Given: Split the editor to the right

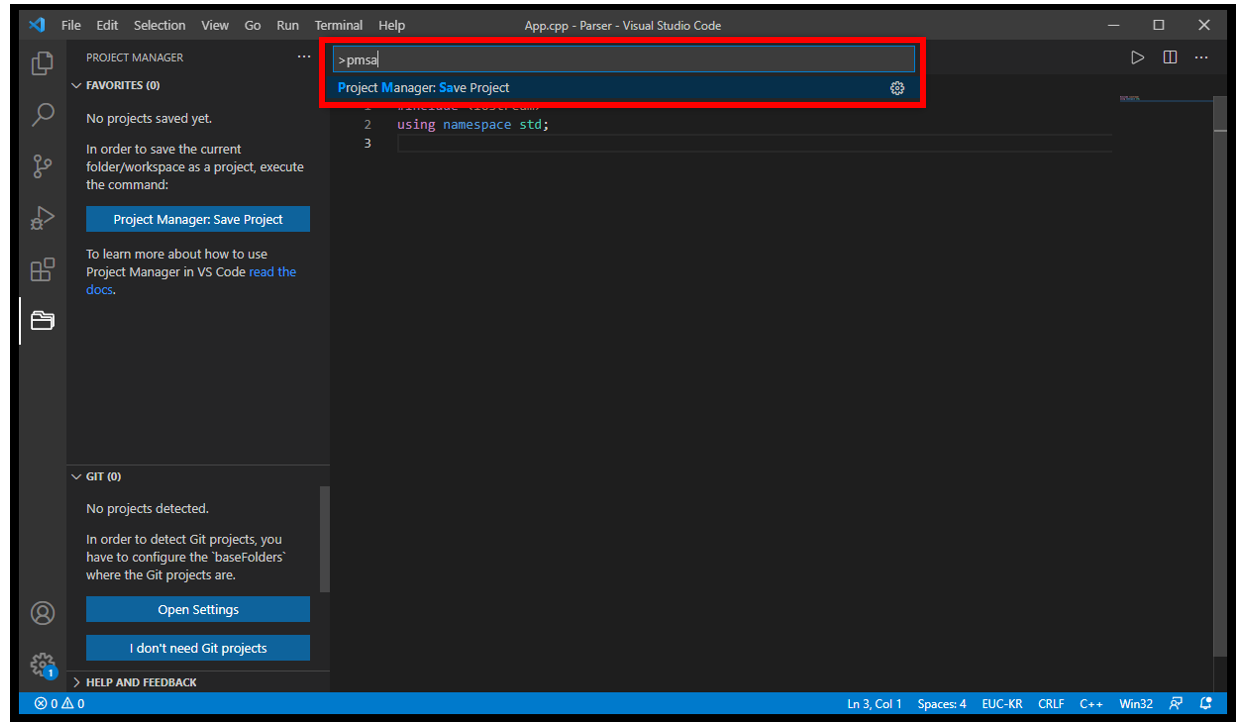Looking at the screenshot, I should coord(1169,57).
